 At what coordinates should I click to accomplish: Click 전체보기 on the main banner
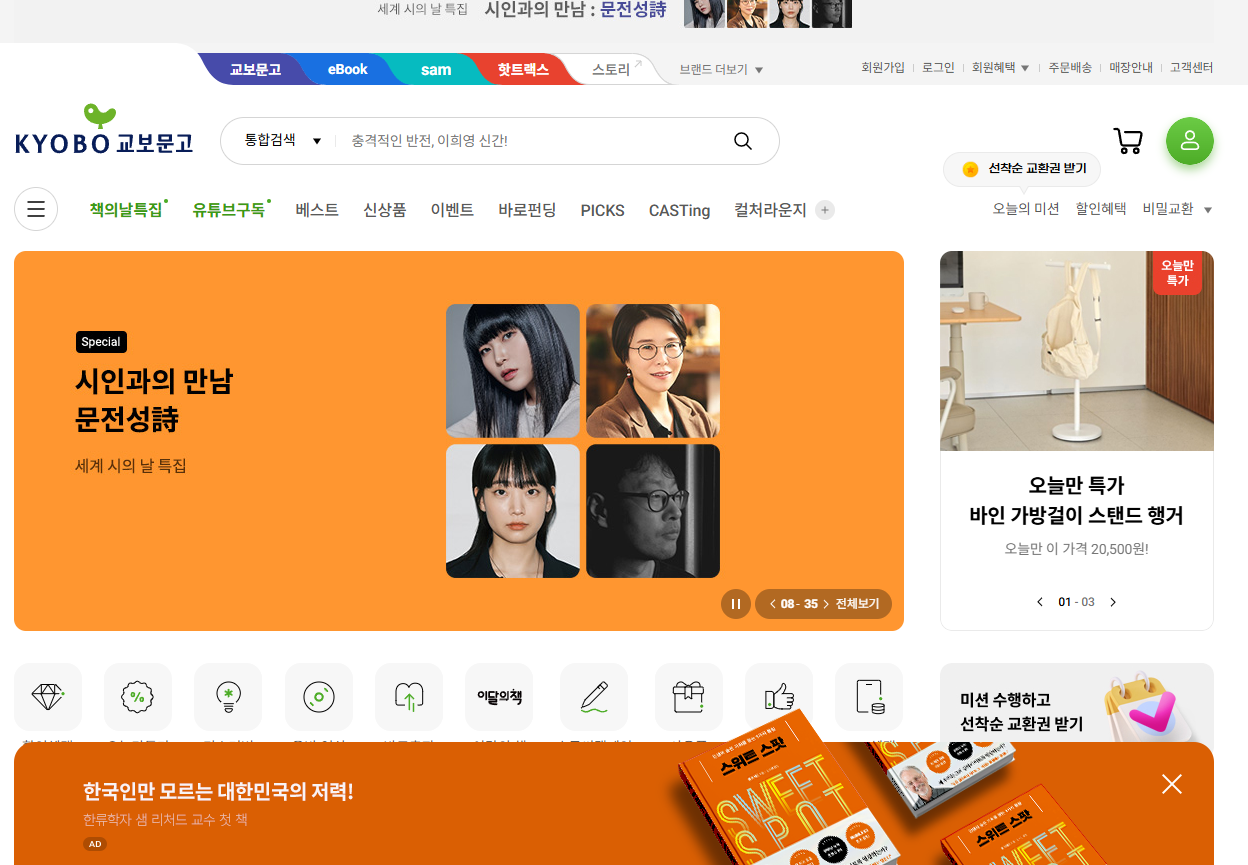pos(858,604)
